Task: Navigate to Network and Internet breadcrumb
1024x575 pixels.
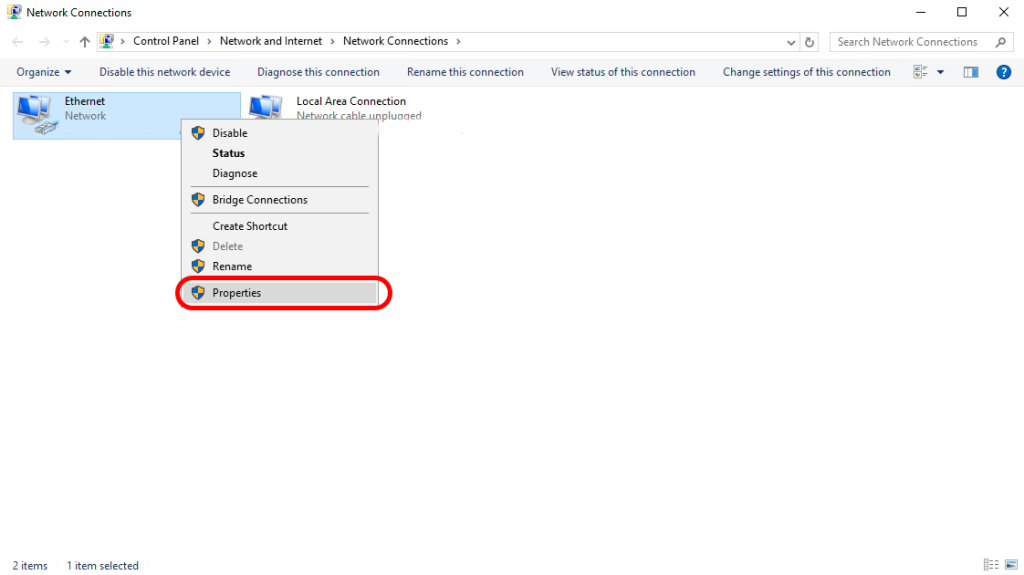Action: (x=271, y=41)
